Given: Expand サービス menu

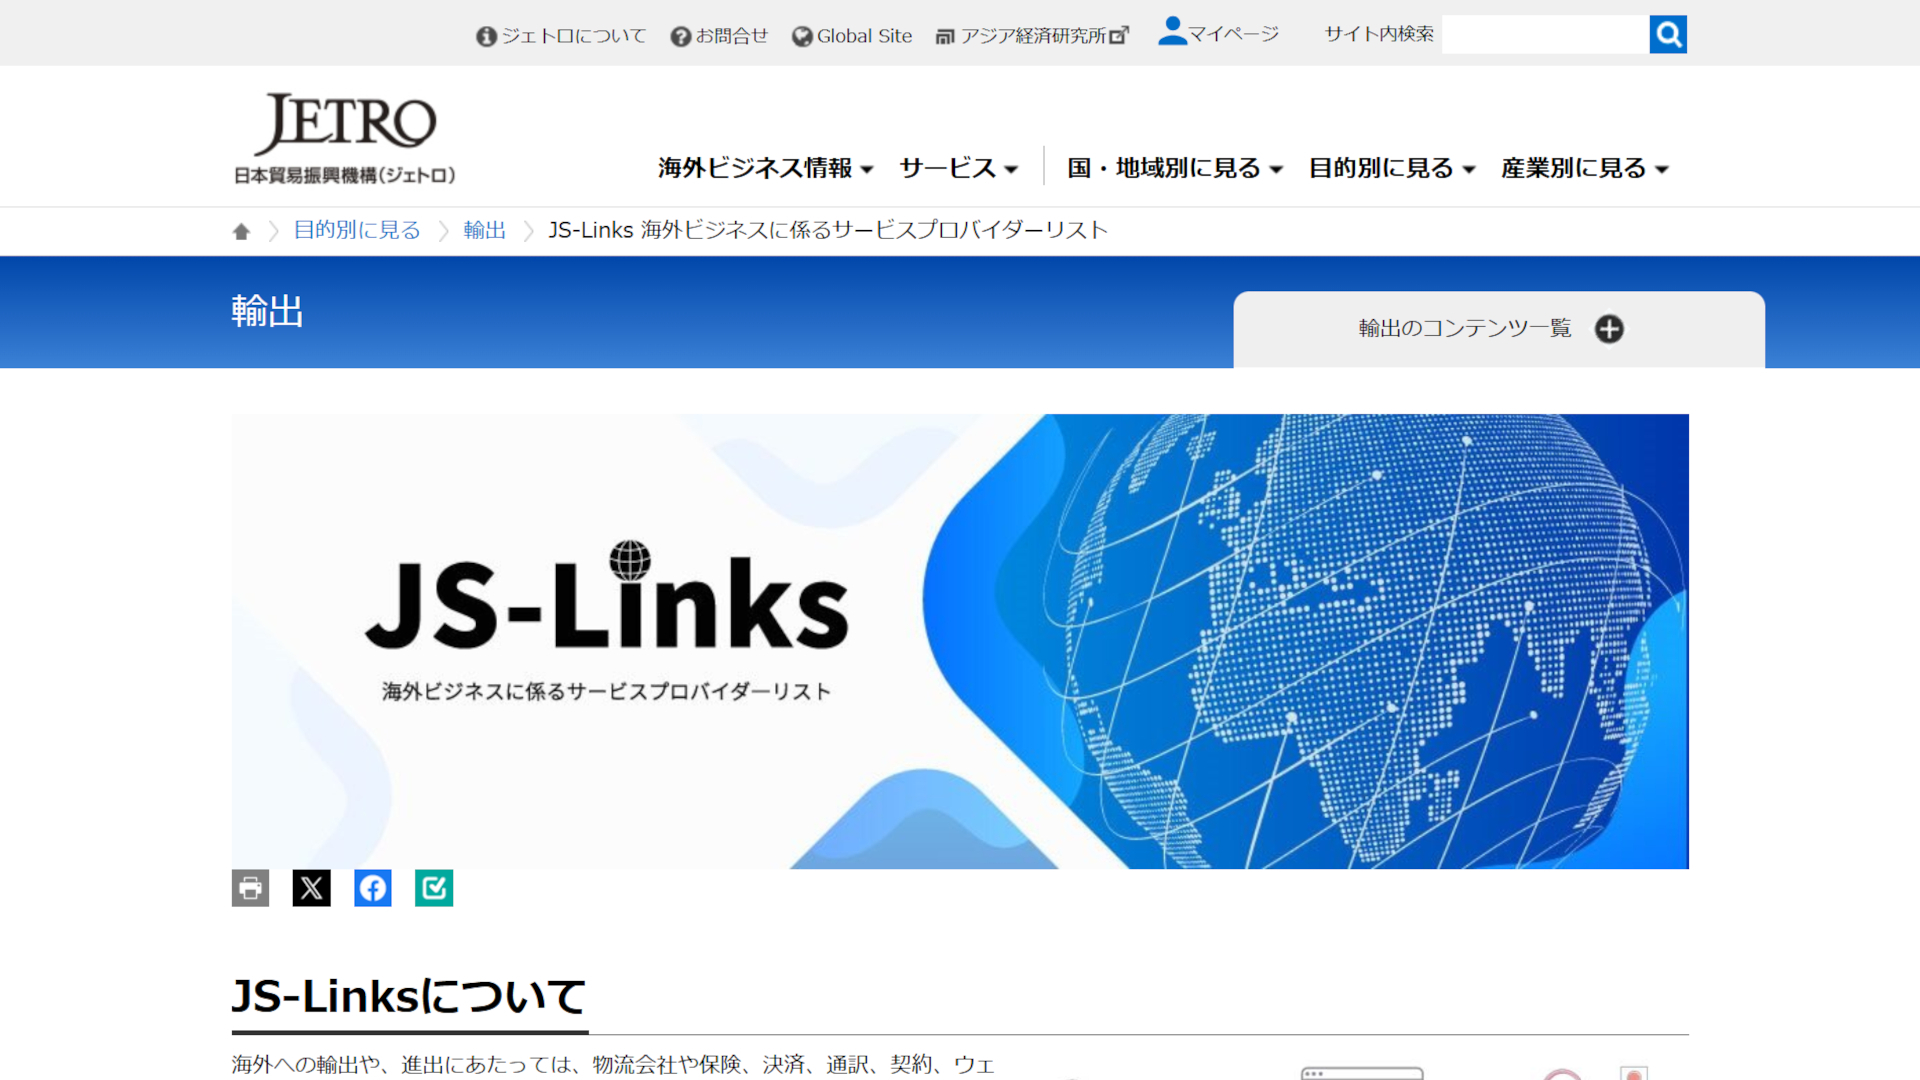Looking at the screenshot, I should (958, 168).
